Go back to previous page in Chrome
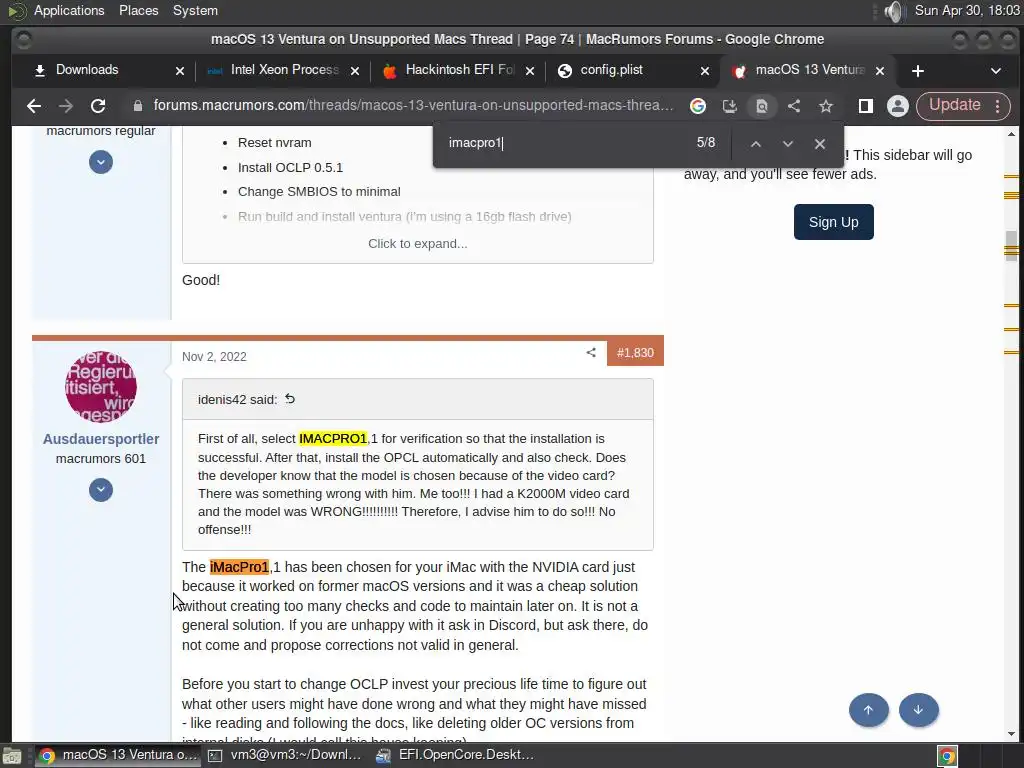 [34, 106]
